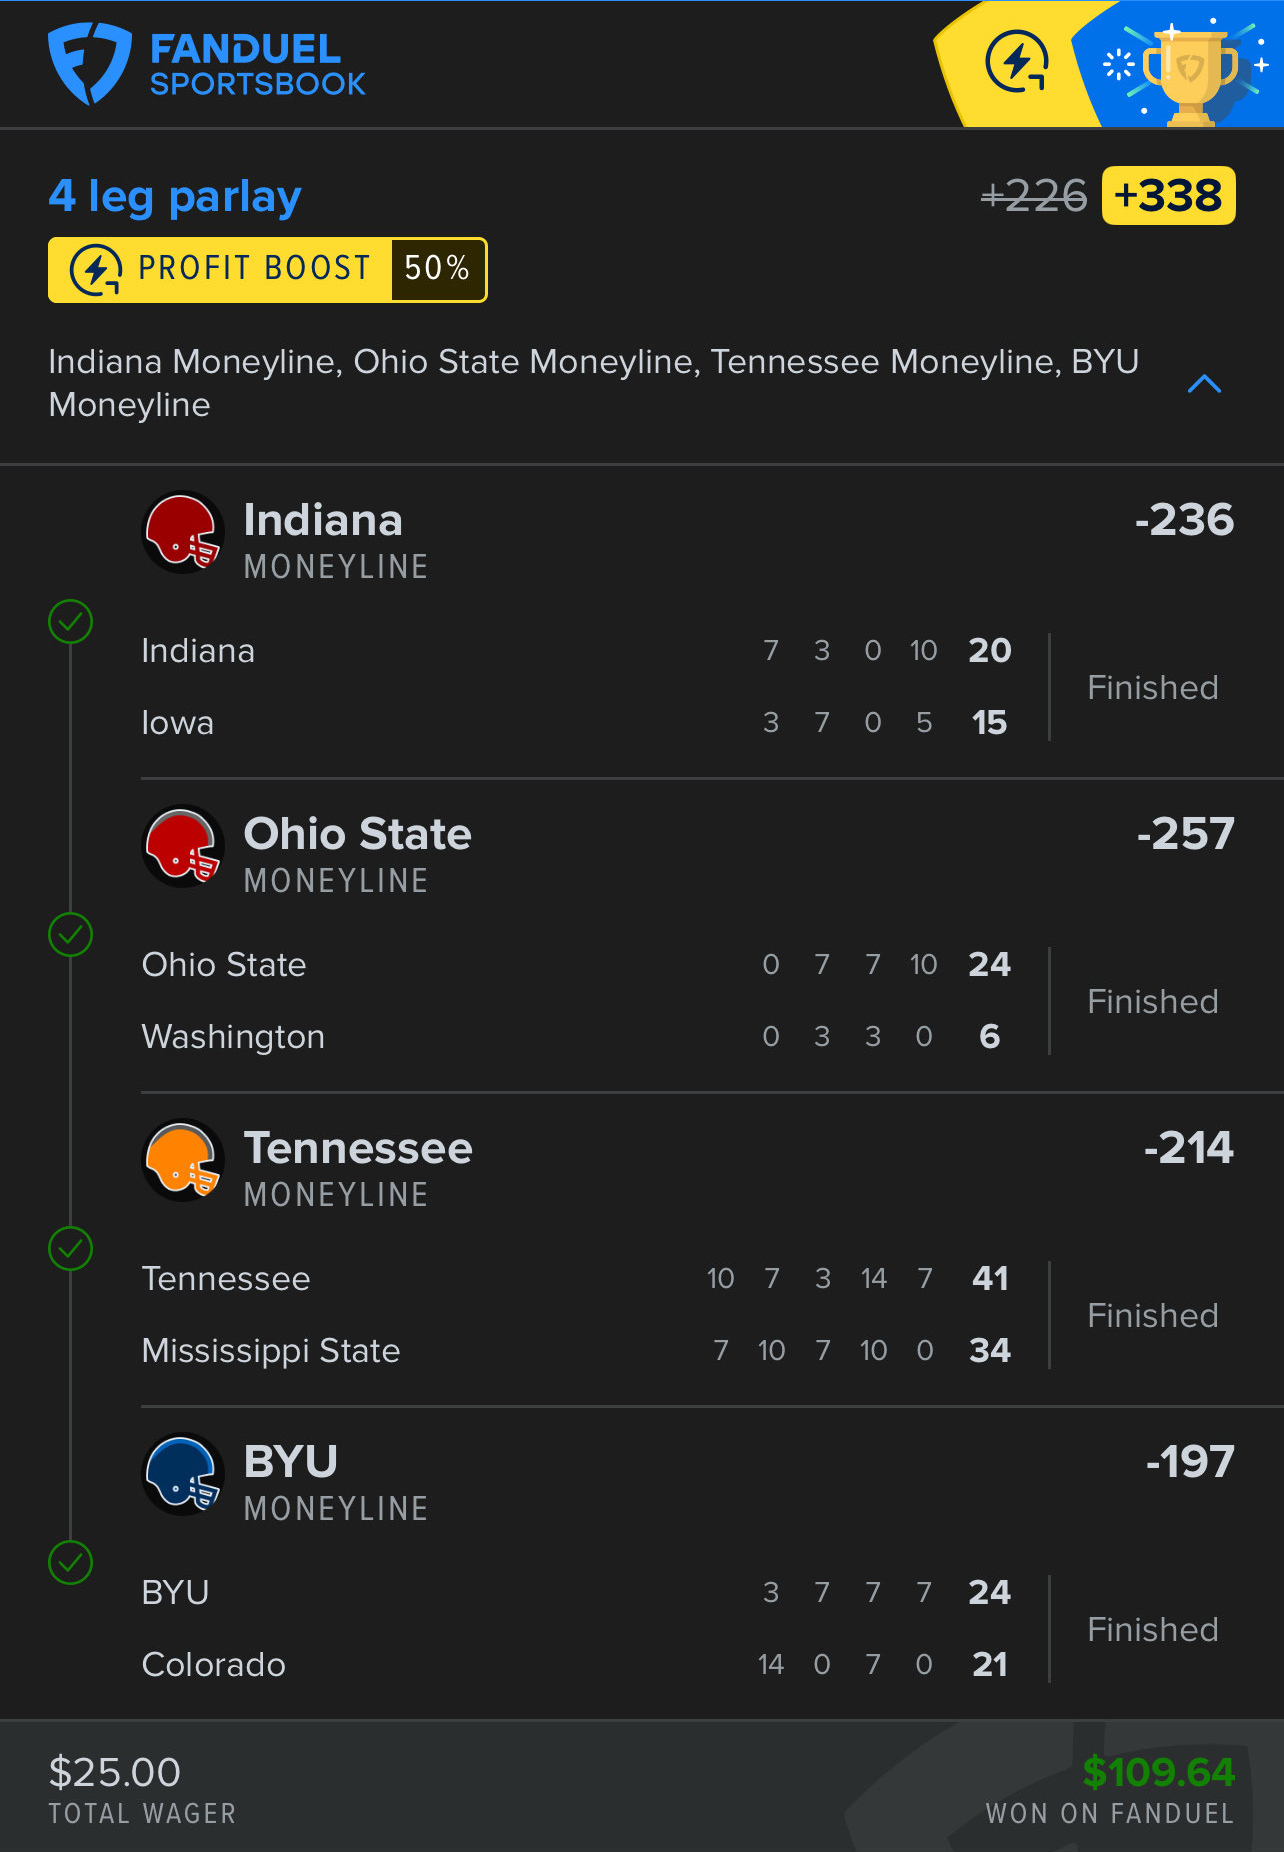The height and width of the screenshot is (1852, 1284).
Task: Click the green checkmark for Ohio State leg
Action: [x=71, y=935]
